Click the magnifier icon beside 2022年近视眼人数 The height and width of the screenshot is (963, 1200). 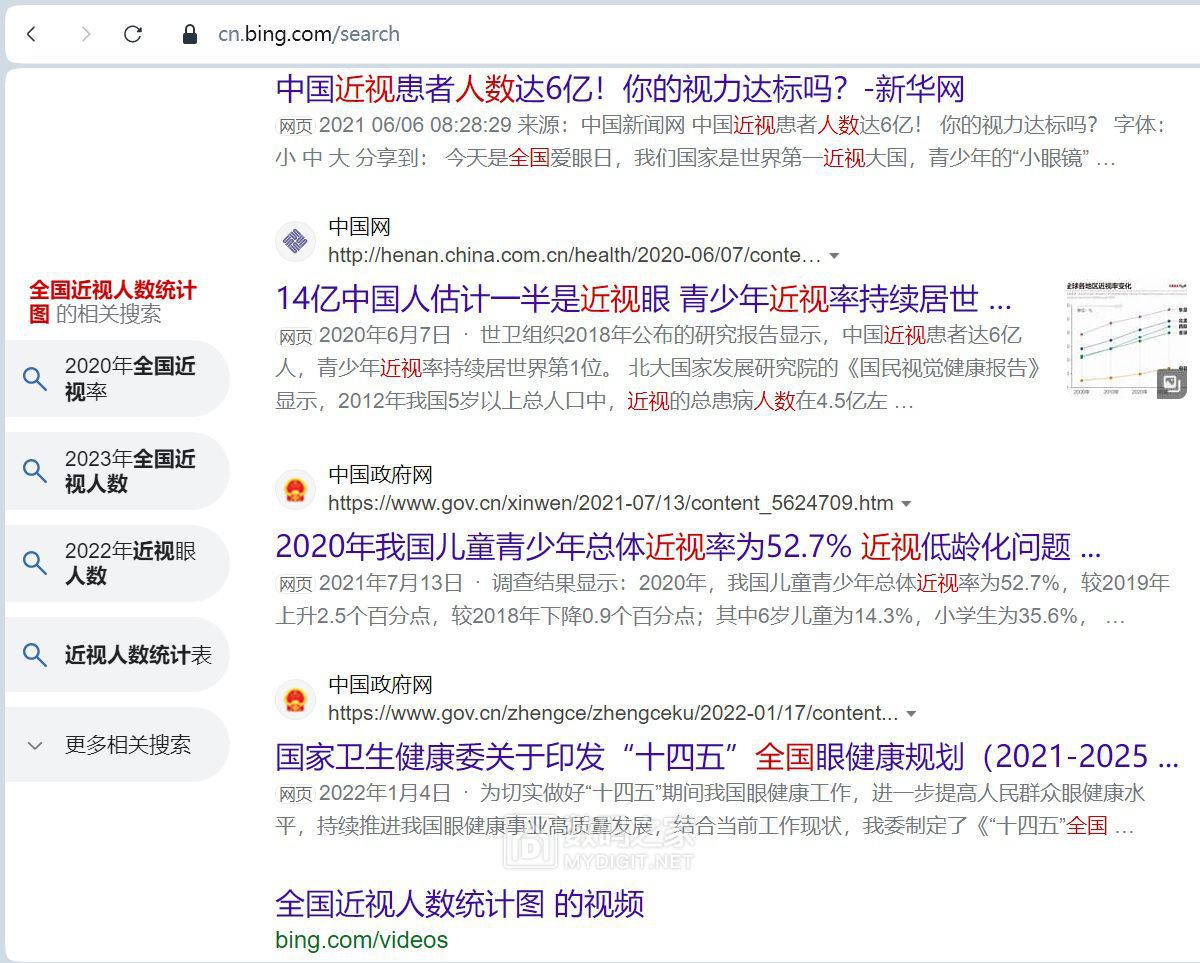pos(35,563)
